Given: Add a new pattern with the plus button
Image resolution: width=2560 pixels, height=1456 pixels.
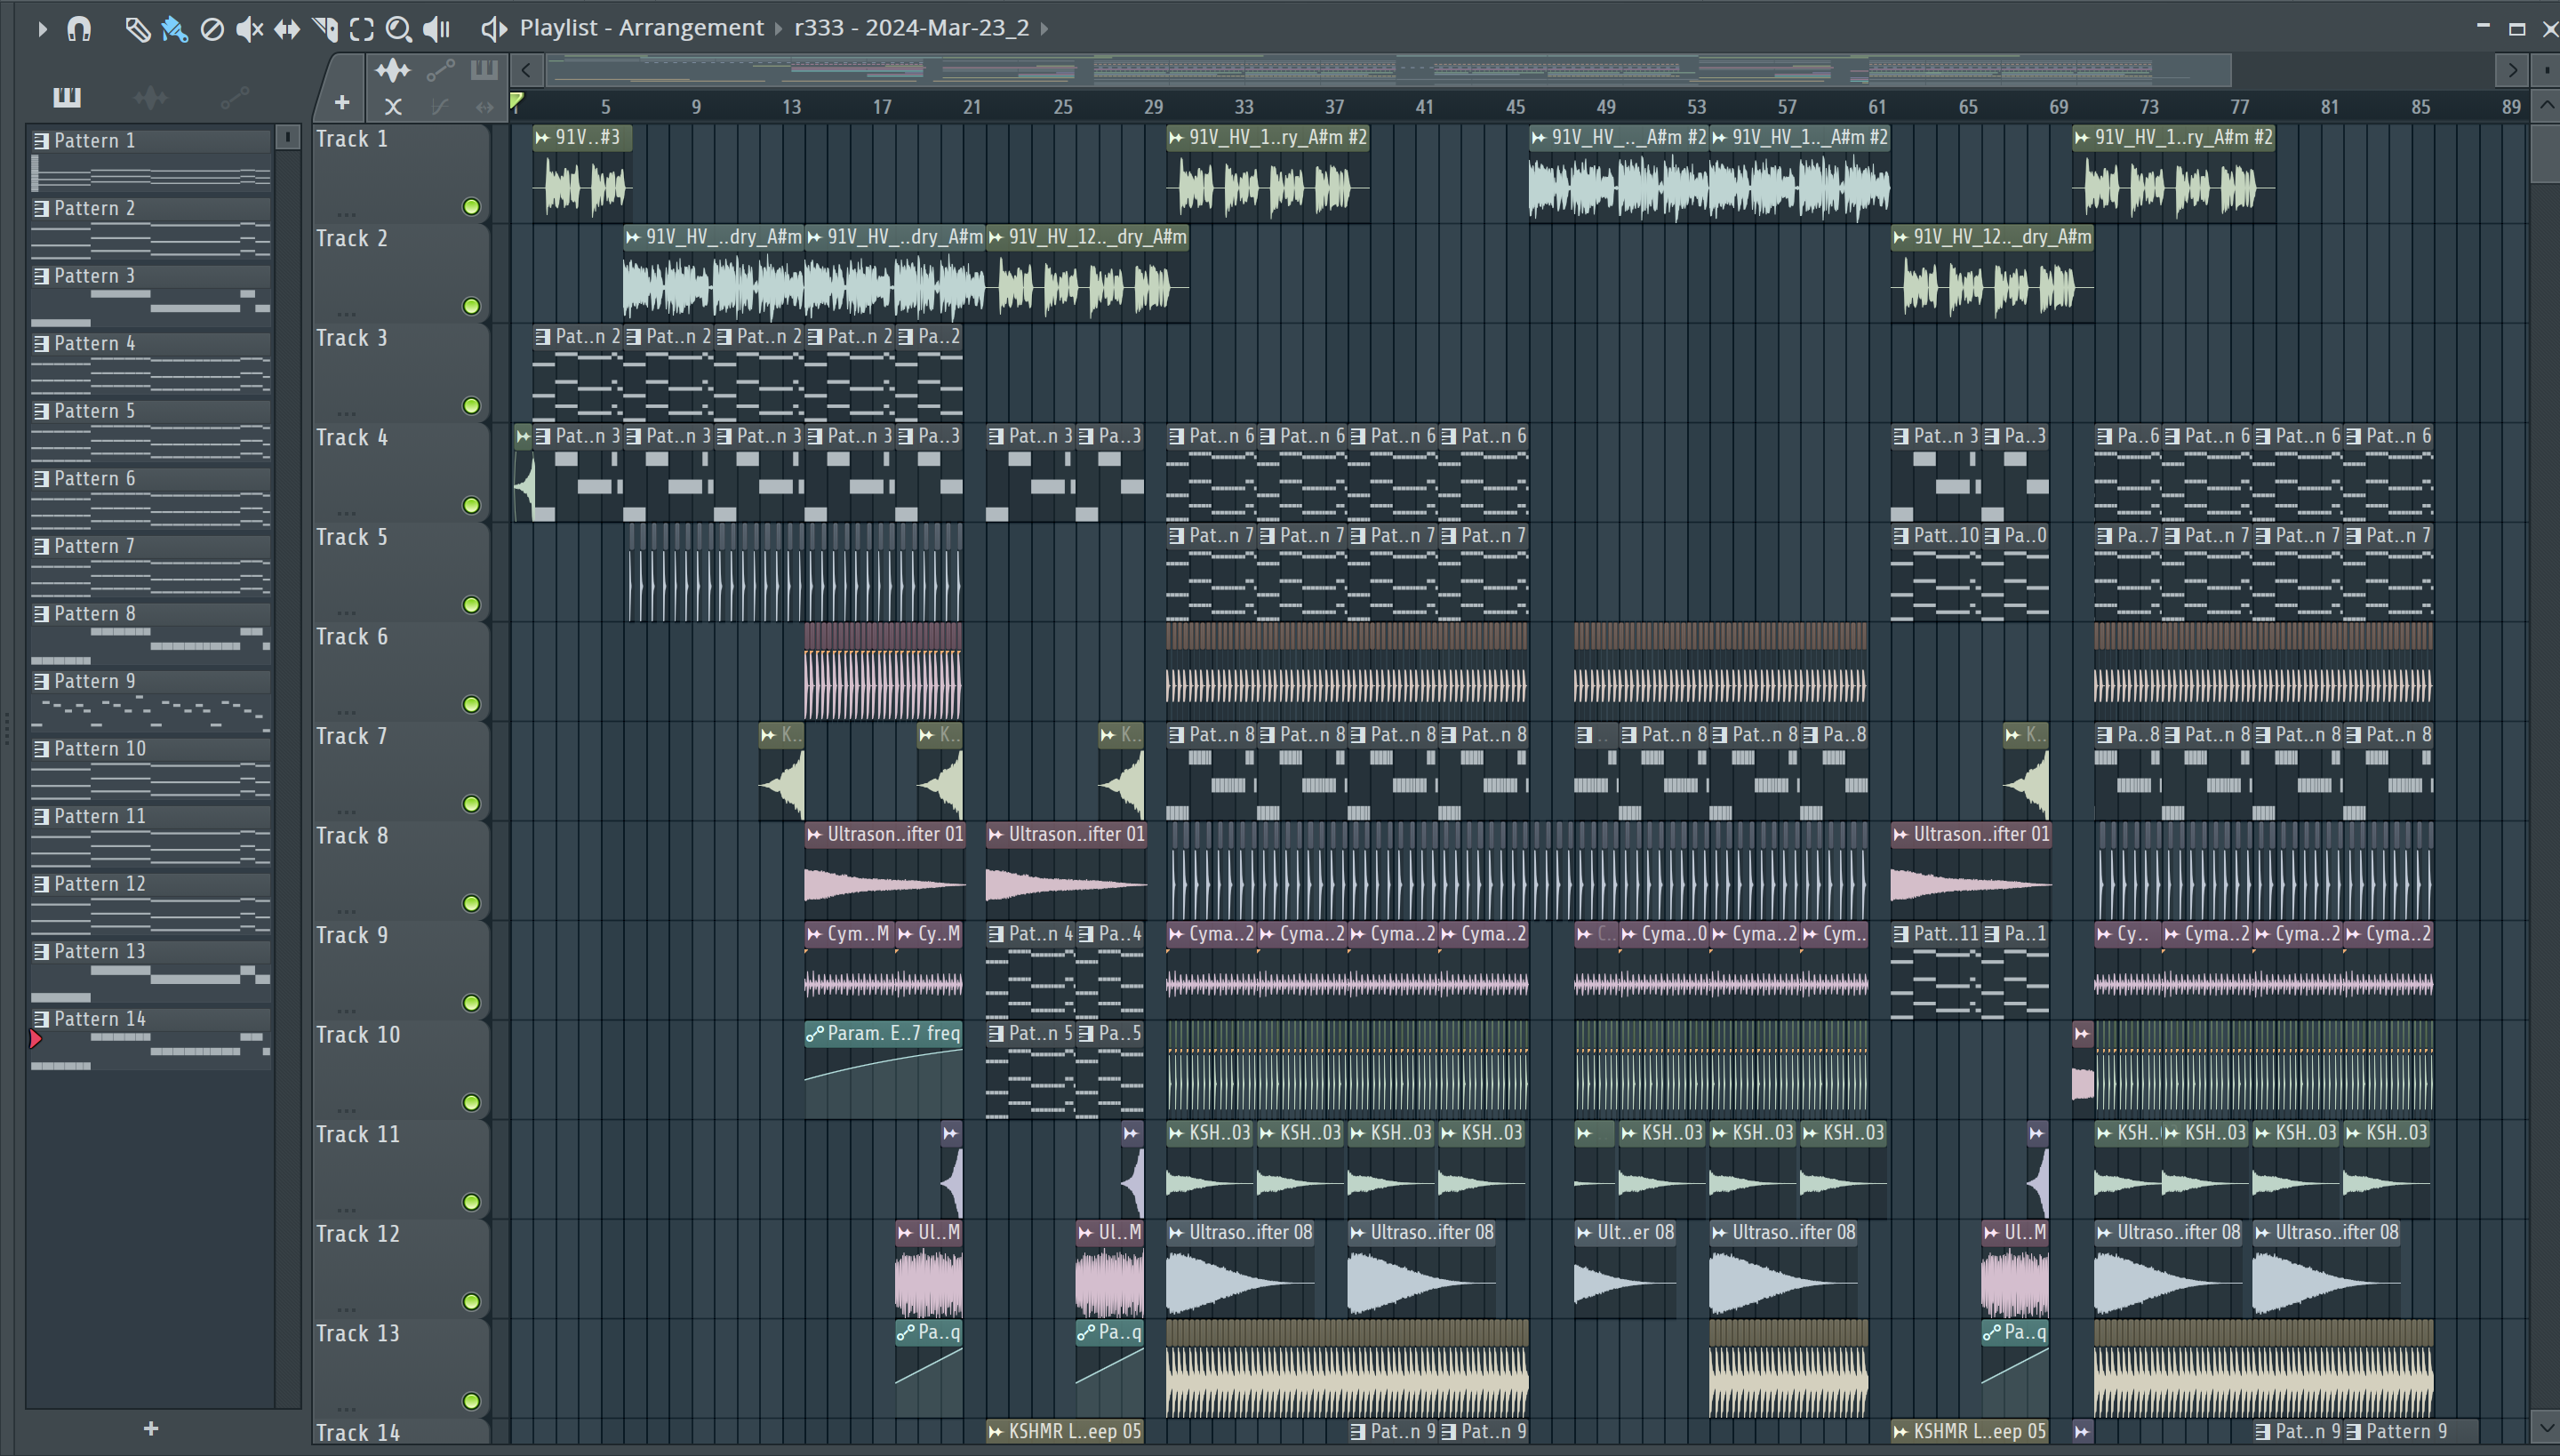Looking at the screenshot, I should 151,1429.
